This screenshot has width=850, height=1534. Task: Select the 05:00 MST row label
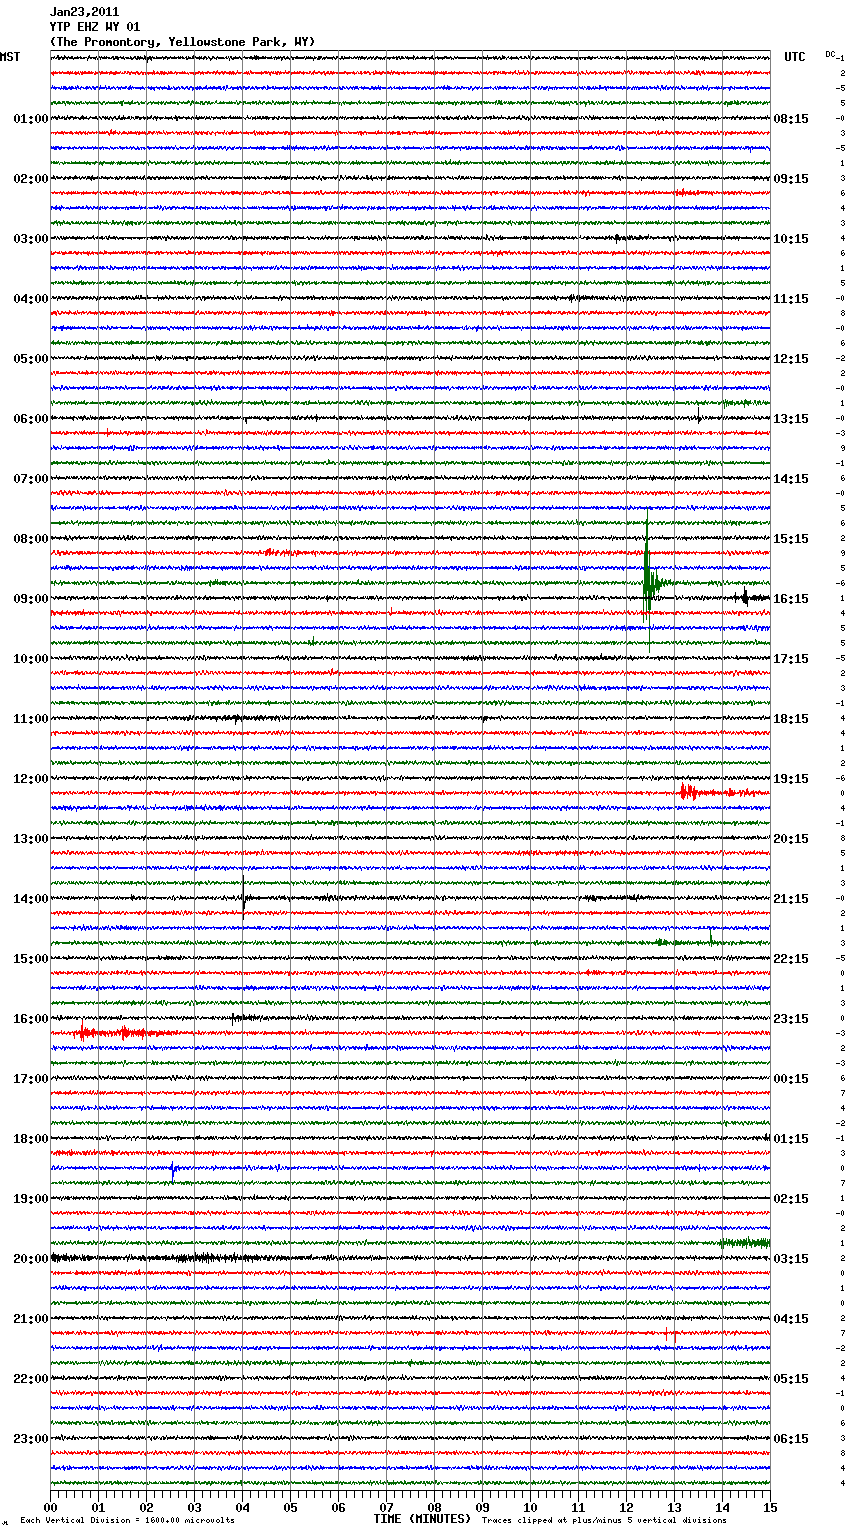click(x=30, y=359)
